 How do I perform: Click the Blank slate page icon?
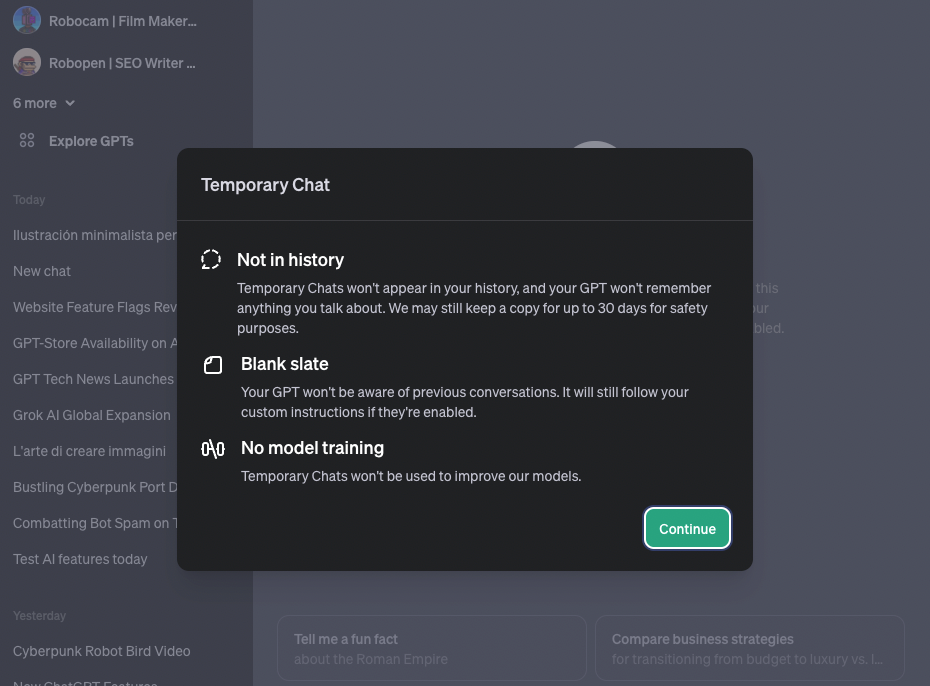213,365
